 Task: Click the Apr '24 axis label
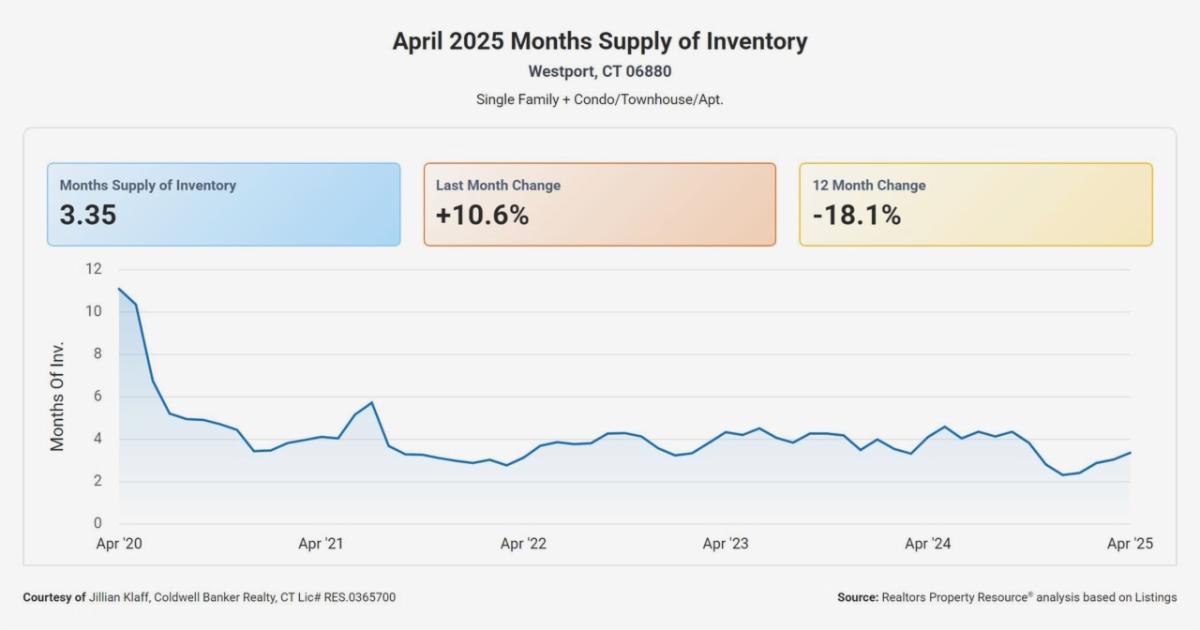click(927, 544)
